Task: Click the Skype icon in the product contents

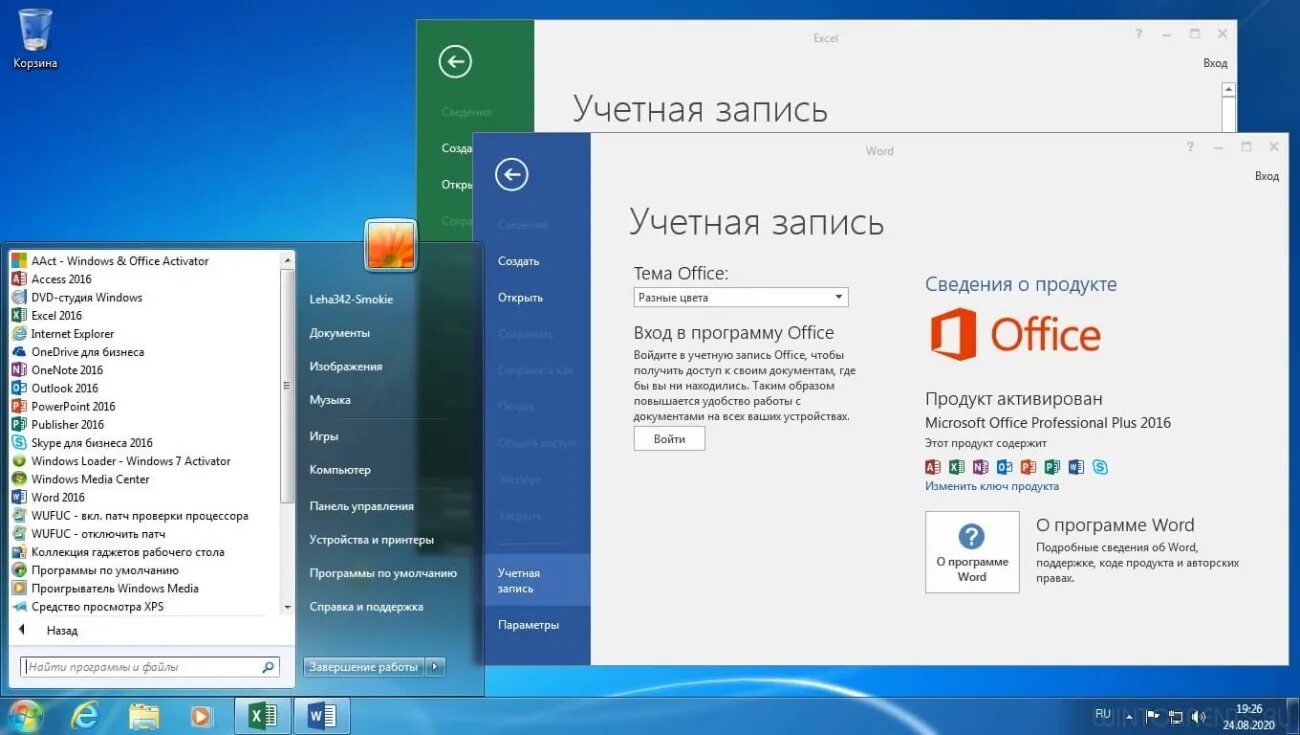Action: click(1100, 467)
